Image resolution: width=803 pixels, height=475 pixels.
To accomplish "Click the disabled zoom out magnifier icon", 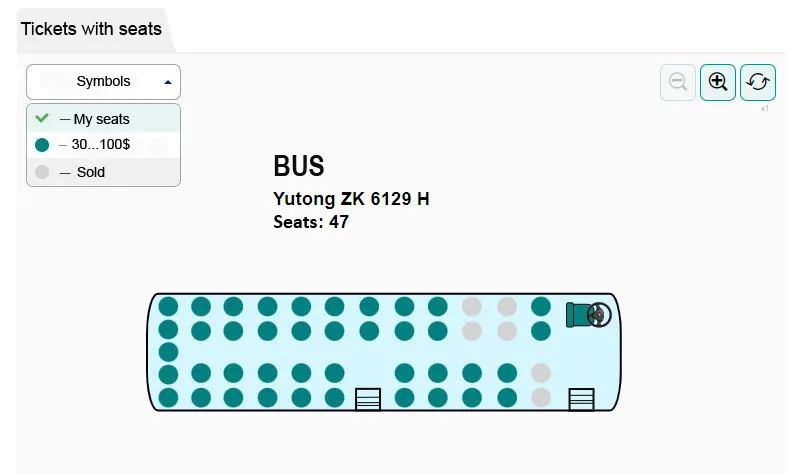I will [x=678, y=82].
